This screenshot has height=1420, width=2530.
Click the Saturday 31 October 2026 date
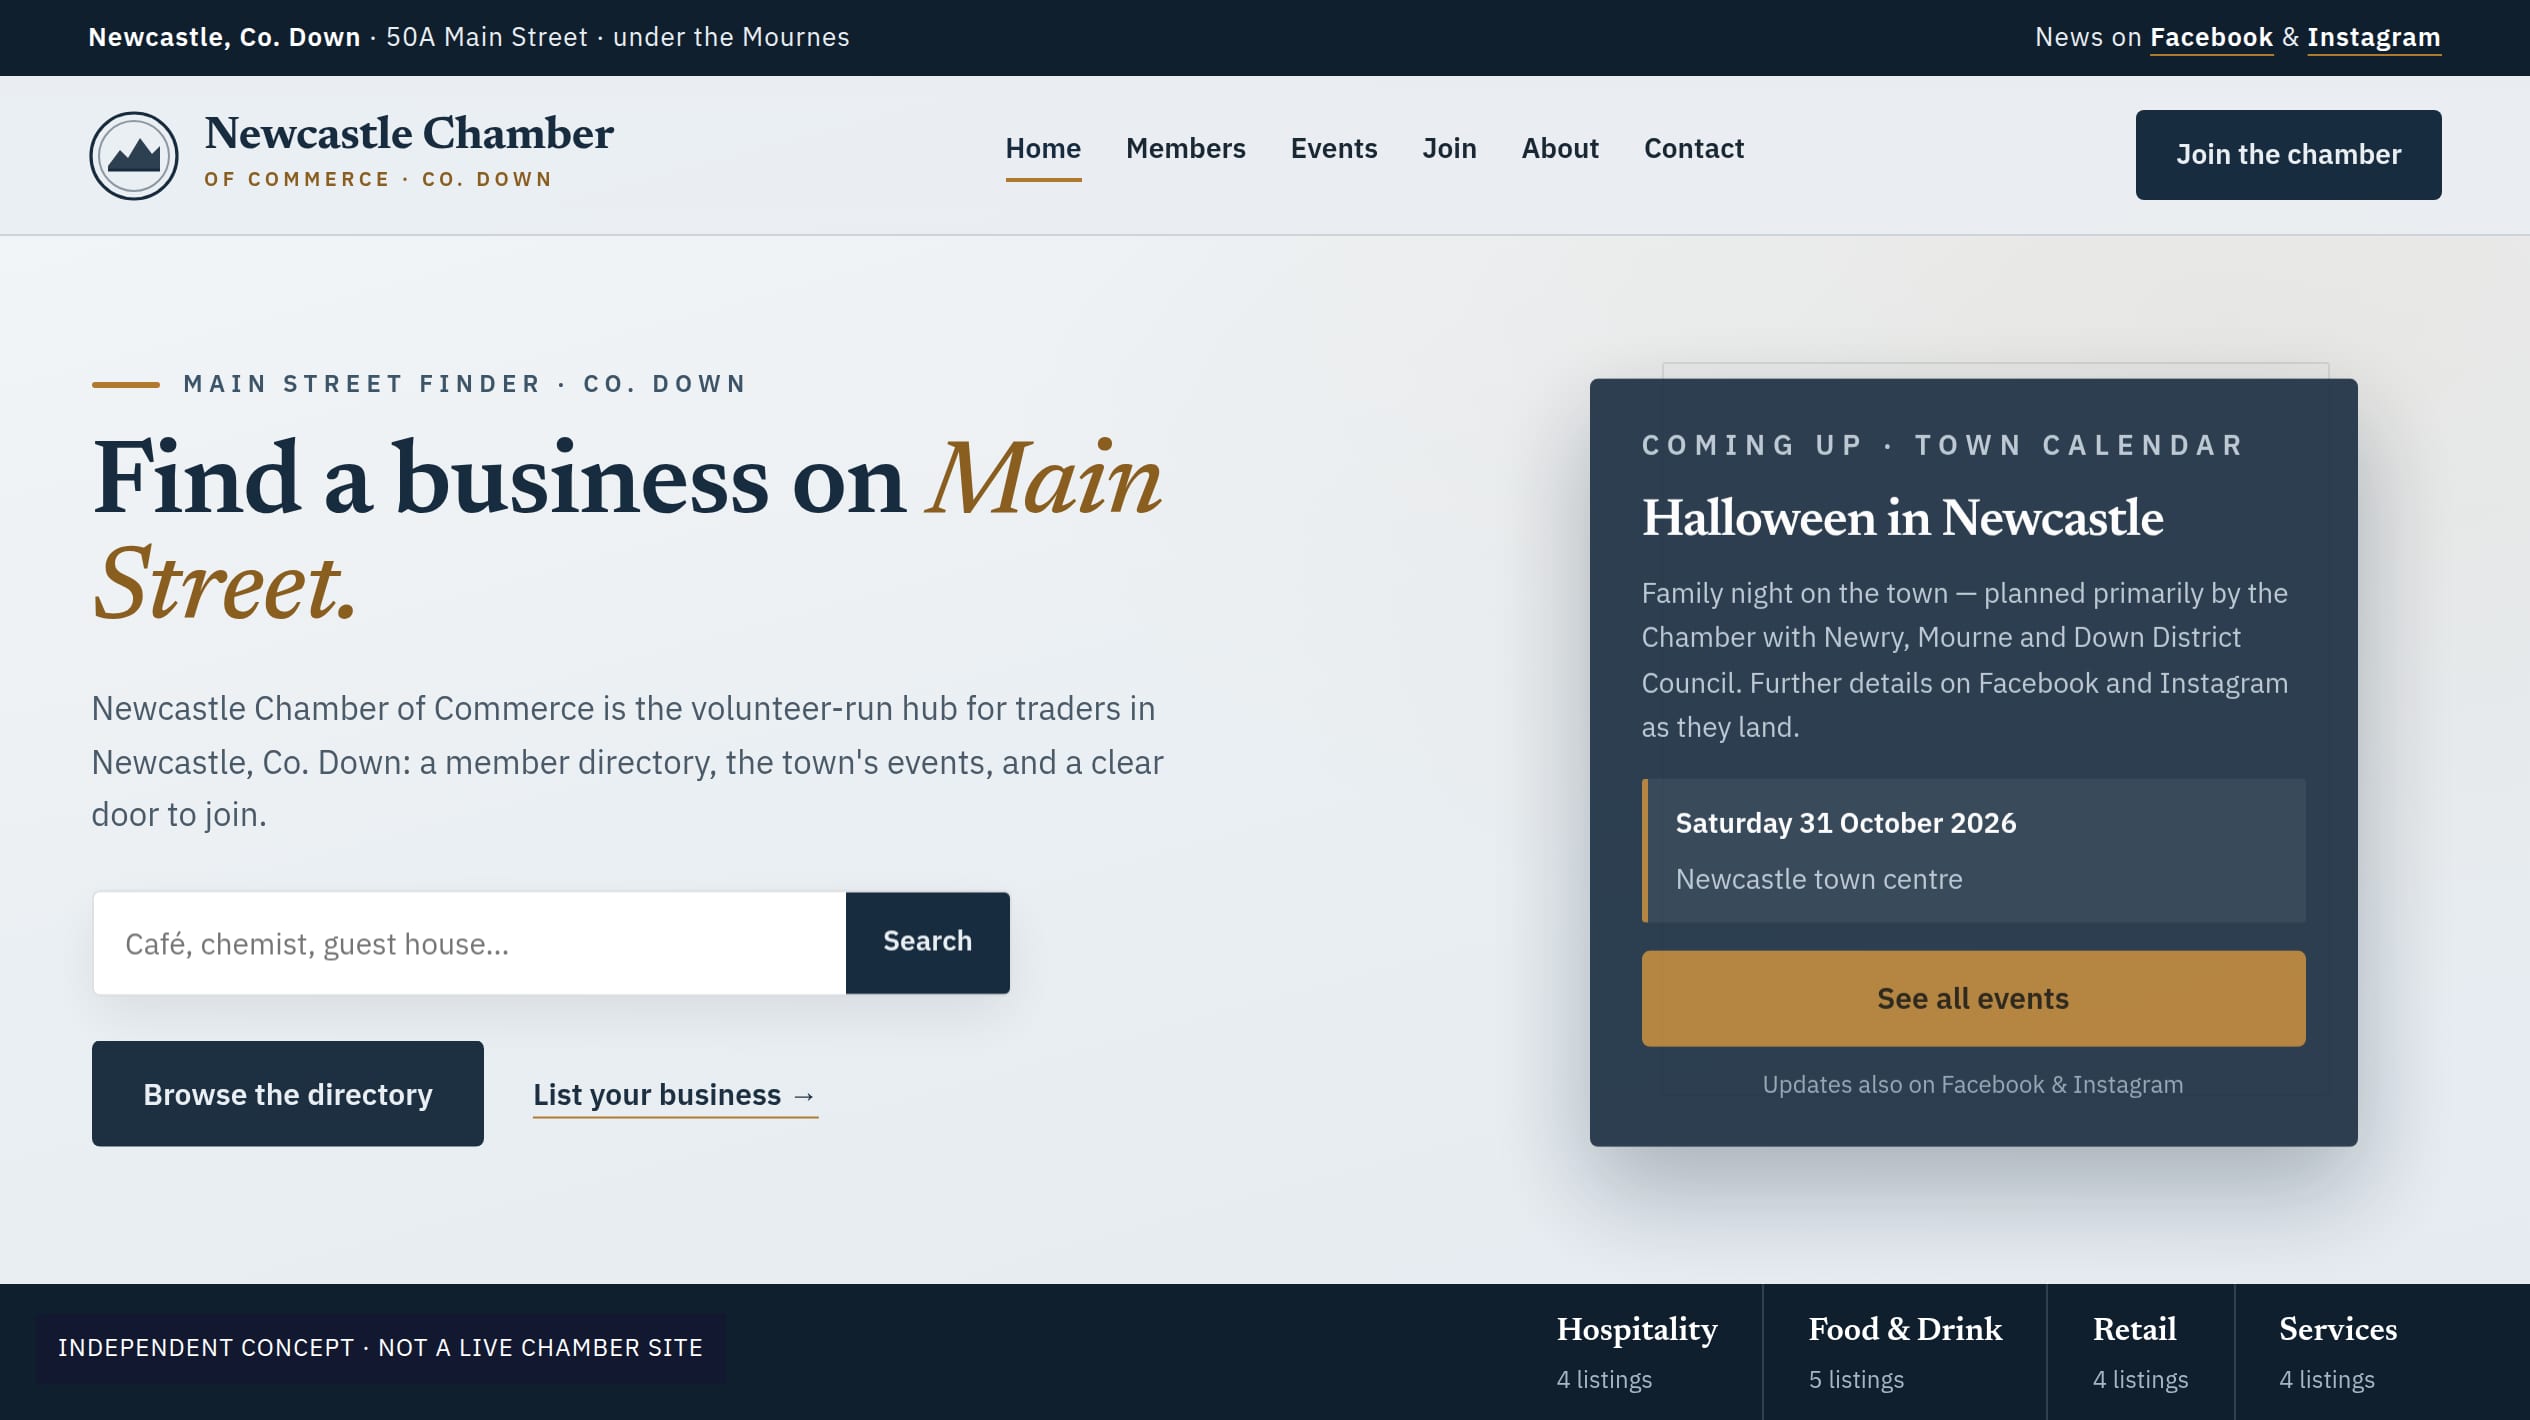[x=1845, y=823]
